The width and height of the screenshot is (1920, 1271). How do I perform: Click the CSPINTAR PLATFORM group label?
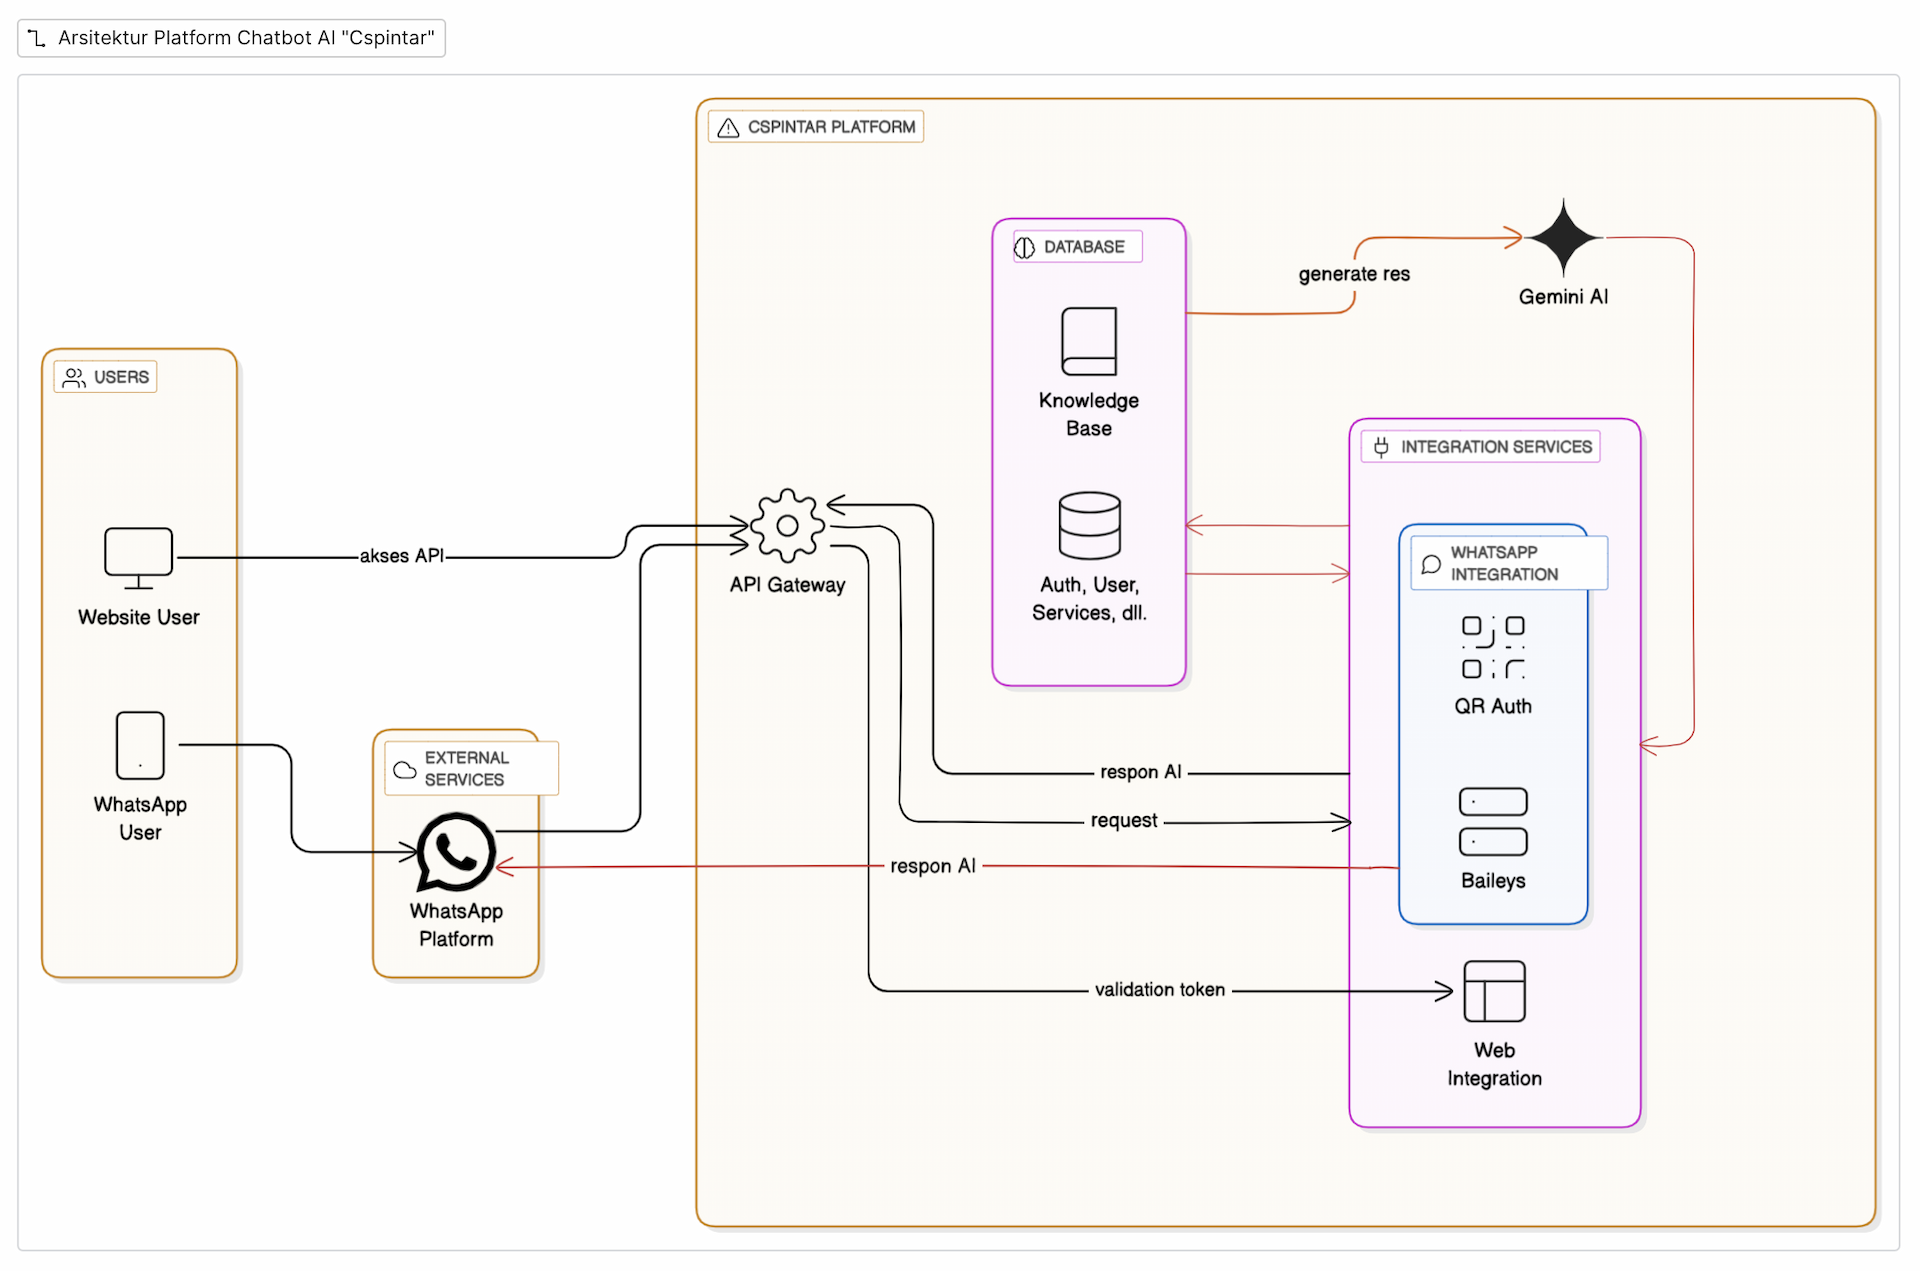(x=816, y=127)
